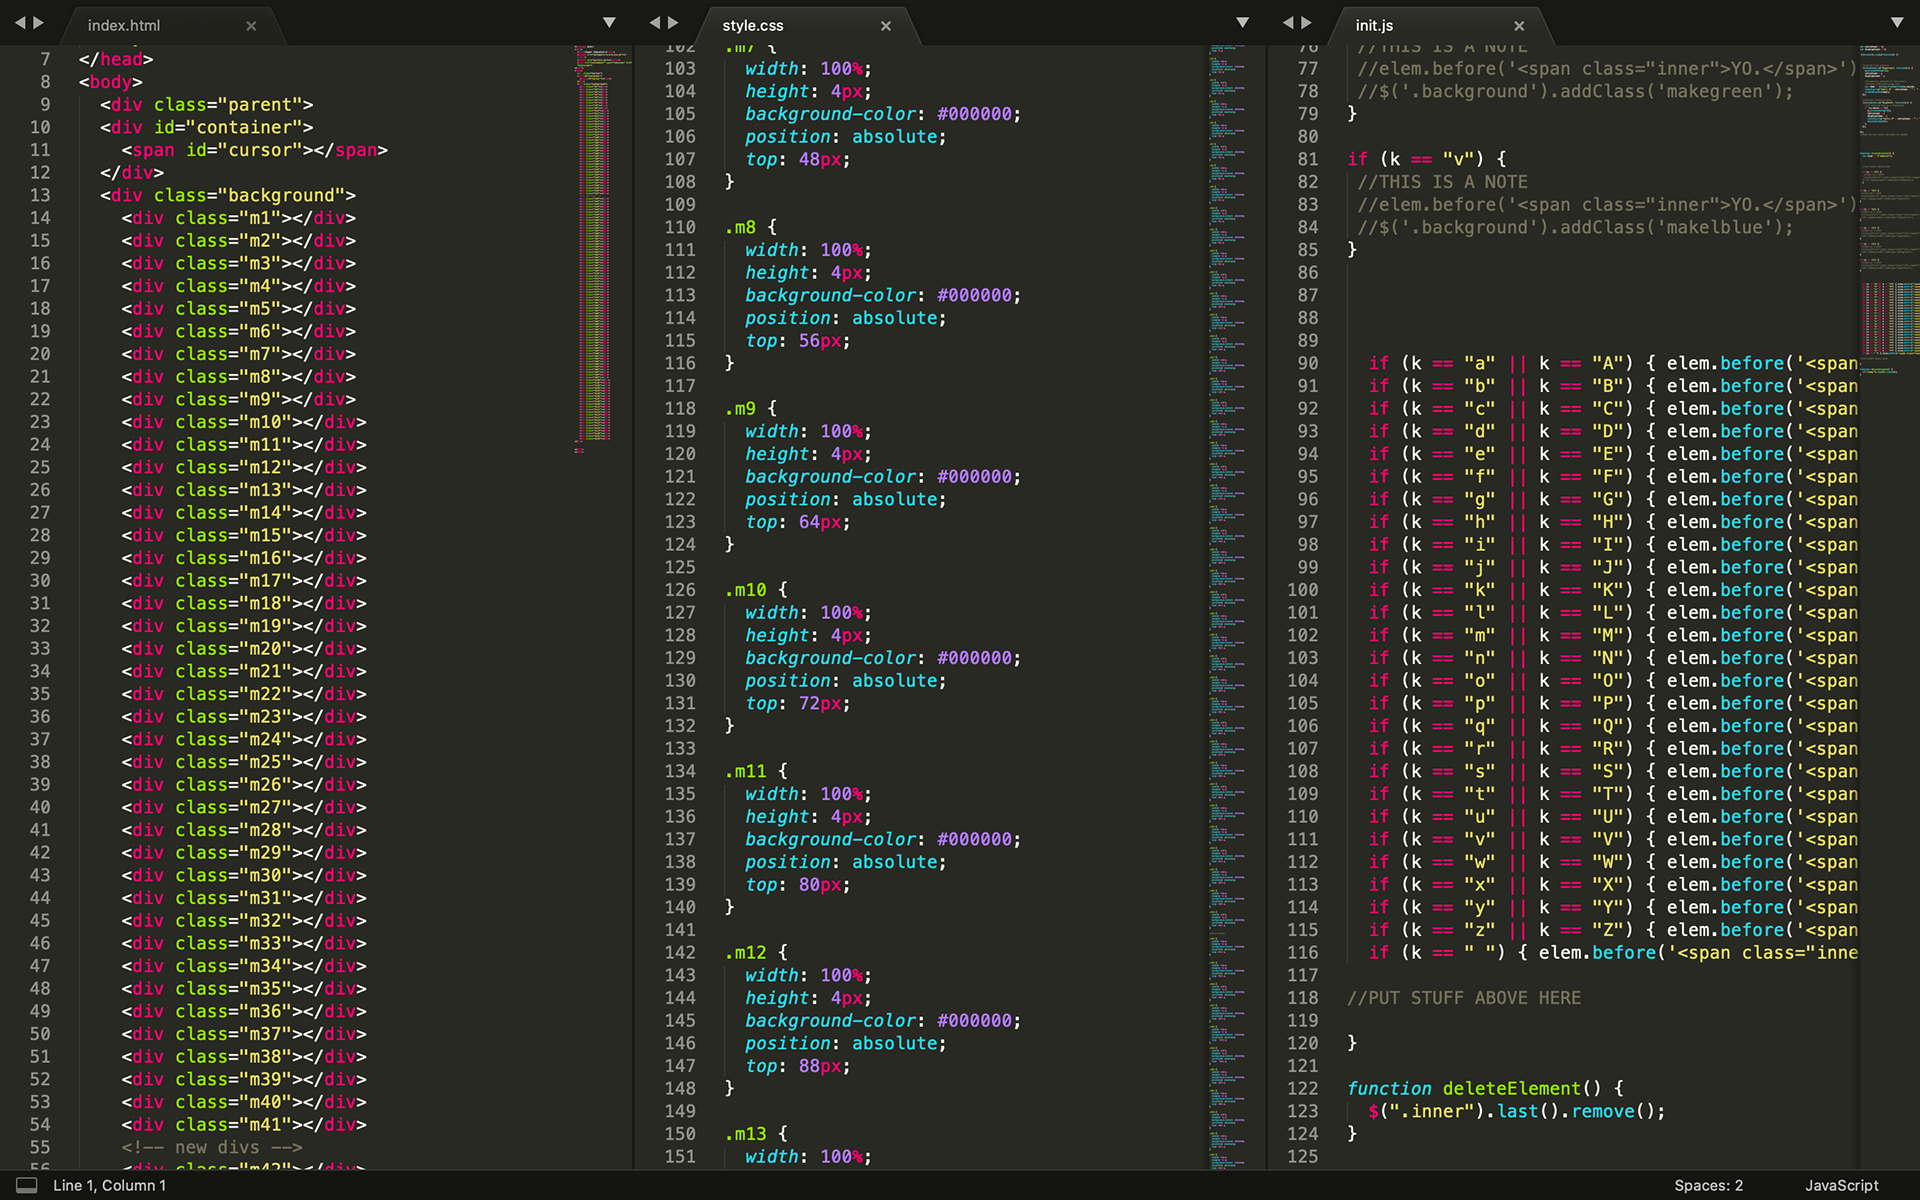
Task: Click Line 1, Column 1 status text
Action: 109,1185
